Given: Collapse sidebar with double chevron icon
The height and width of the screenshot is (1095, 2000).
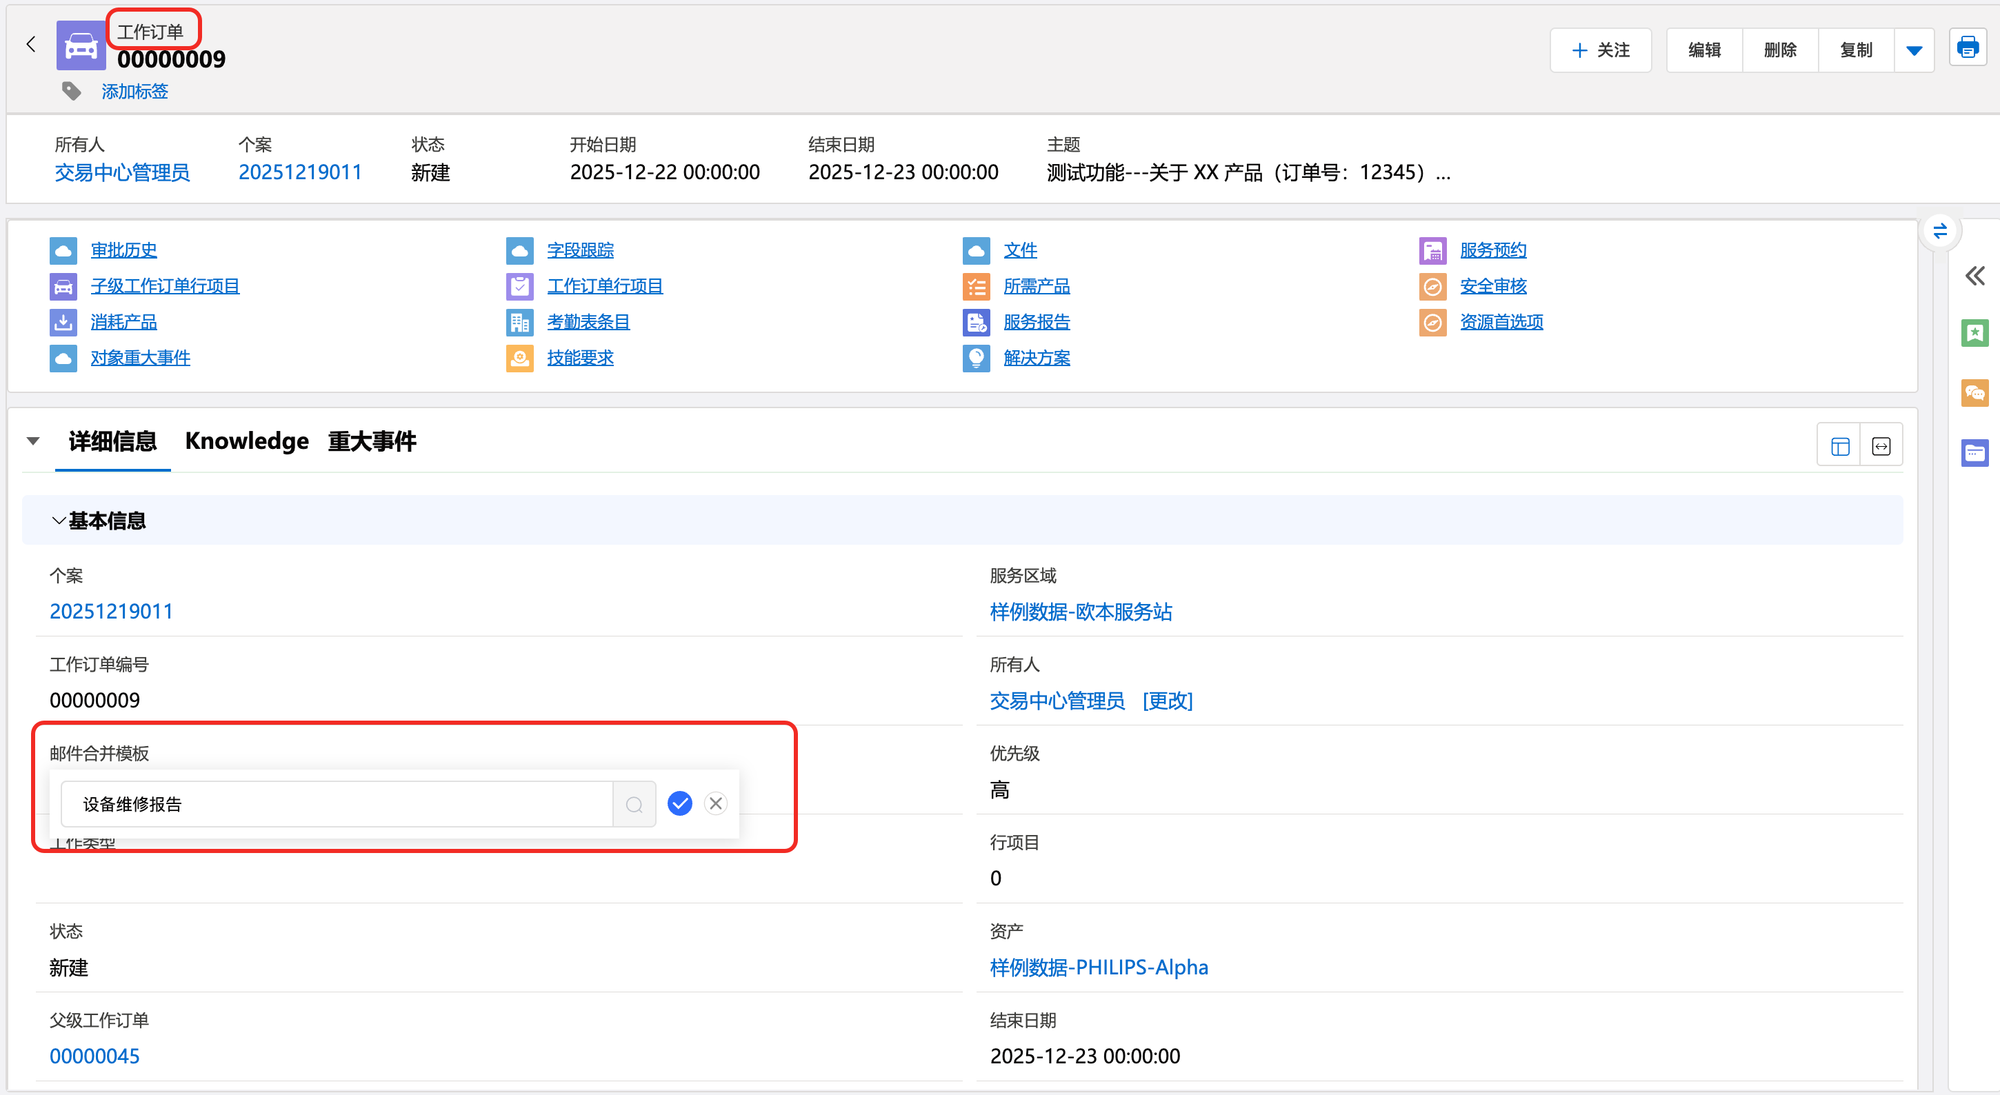Looking at the screenshot, I should (1975, 276).
